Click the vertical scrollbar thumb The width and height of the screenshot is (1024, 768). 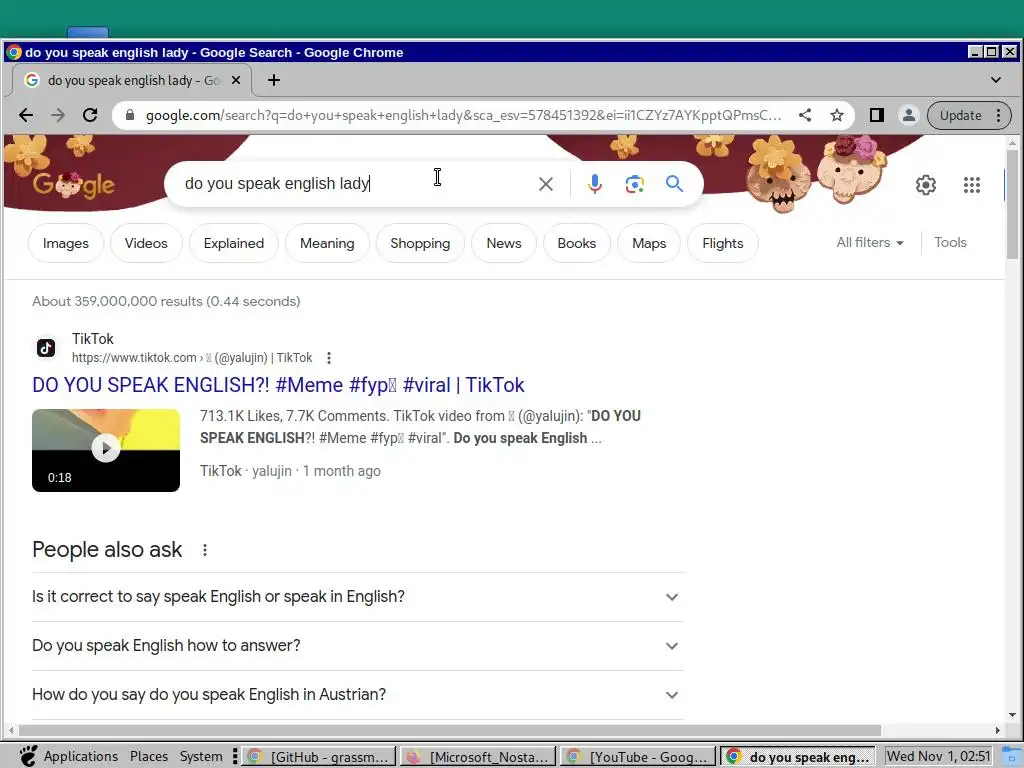[x=1012, y=204]
